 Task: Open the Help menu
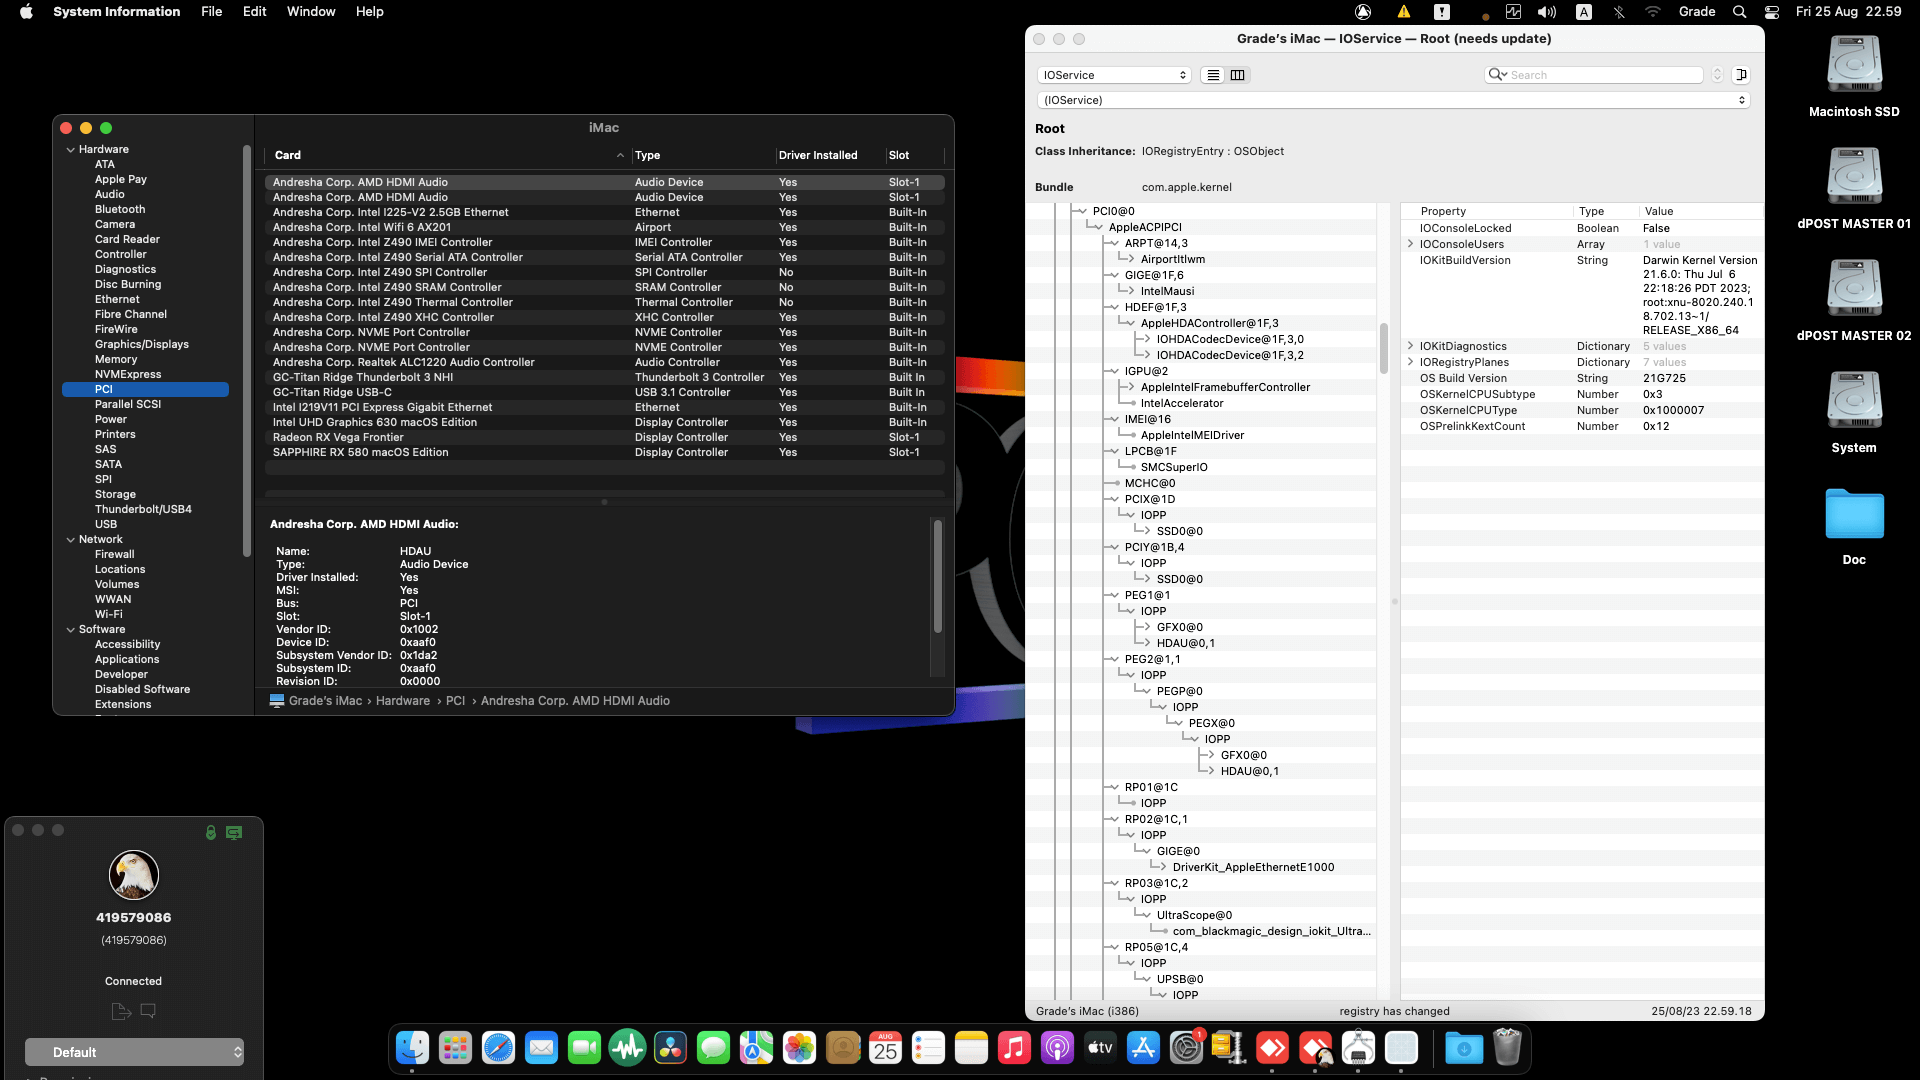[x=370, y=12]
